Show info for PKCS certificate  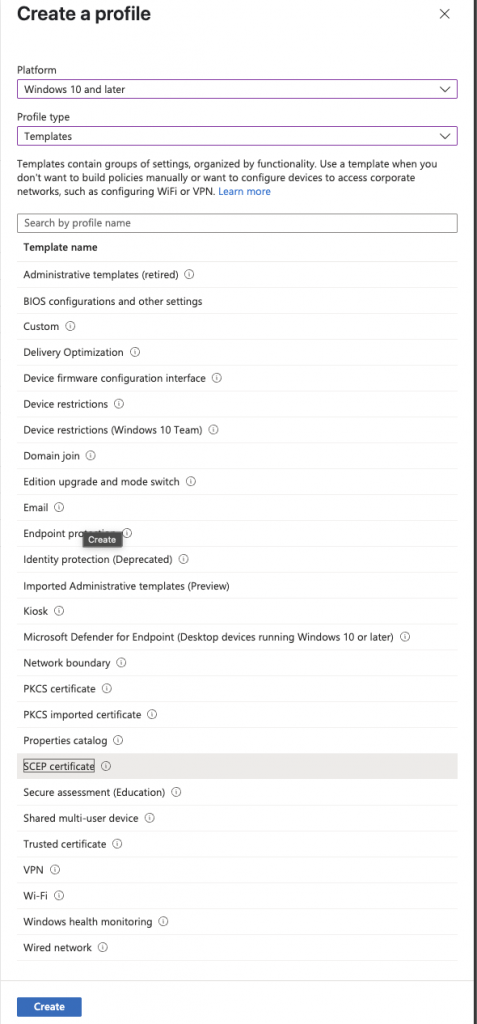[x=107, y=688]
